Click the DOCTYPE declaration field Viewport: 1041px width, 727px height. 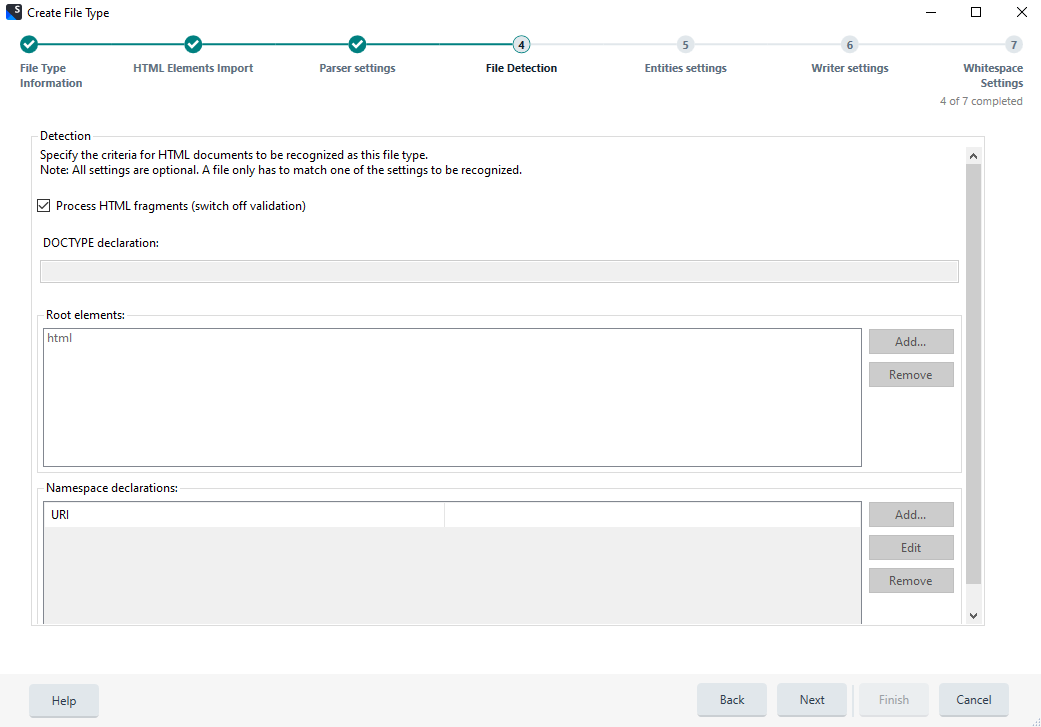(x=498, y=271)
